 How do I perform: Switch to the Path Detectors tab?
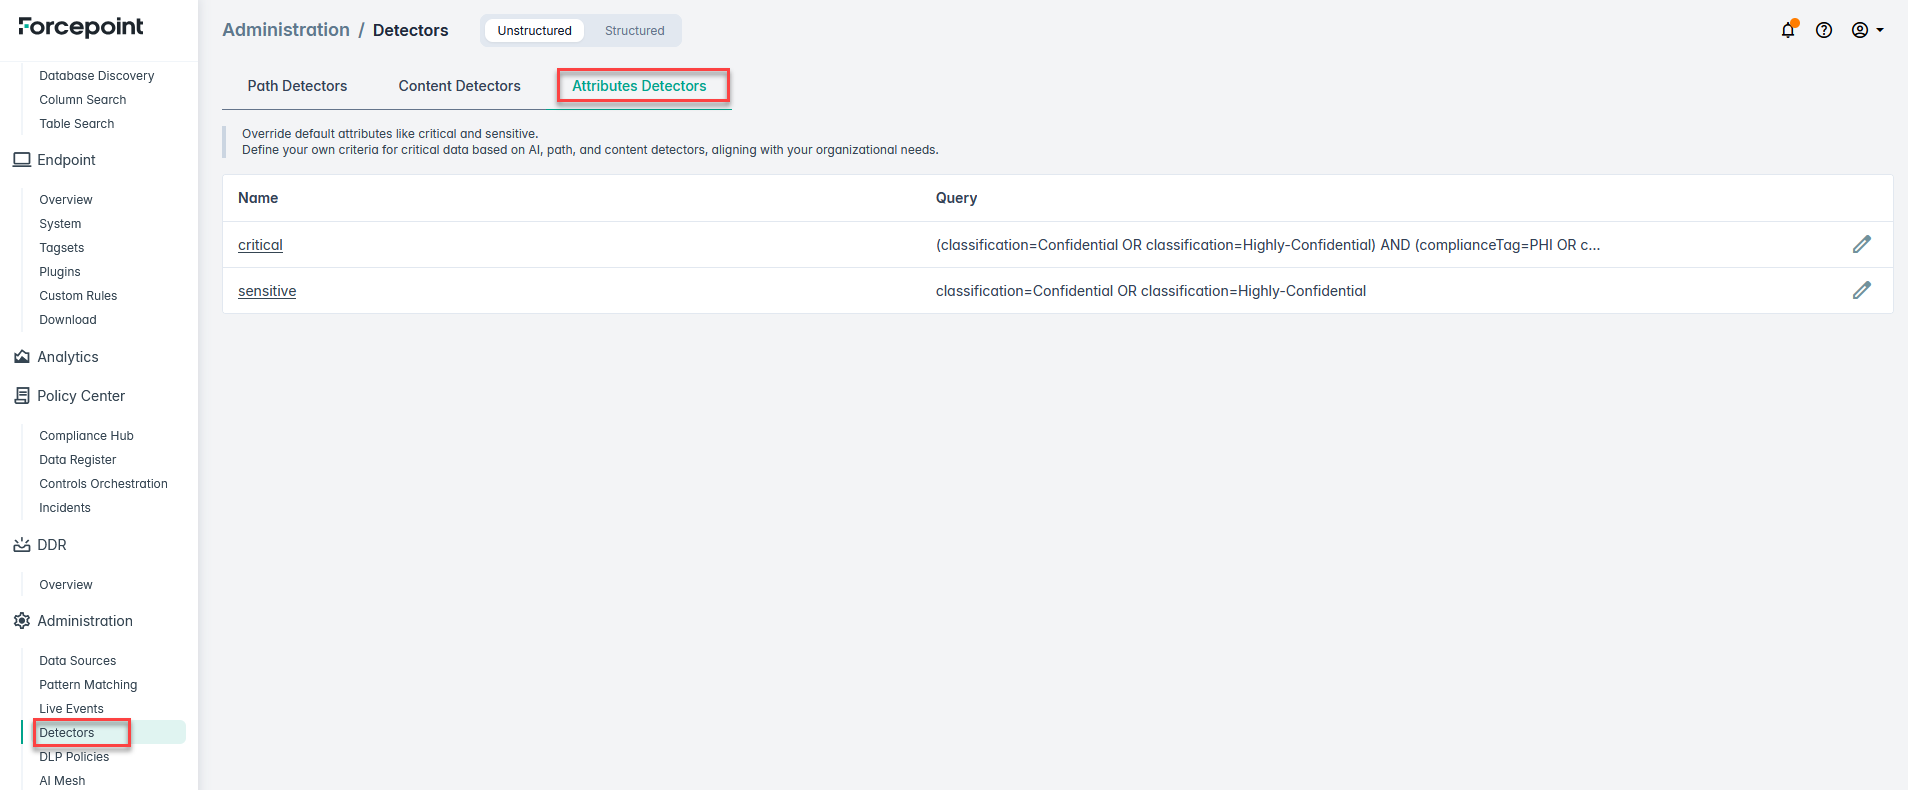tap(297, 86)
